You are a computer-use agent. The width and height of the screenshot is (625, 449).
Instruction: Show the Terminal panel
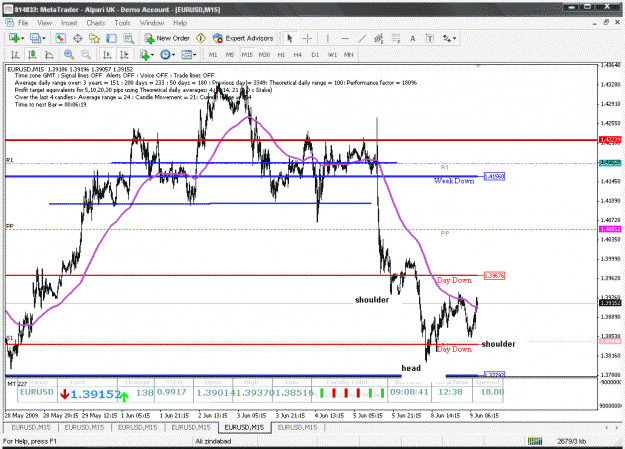(x=111, y=38)
